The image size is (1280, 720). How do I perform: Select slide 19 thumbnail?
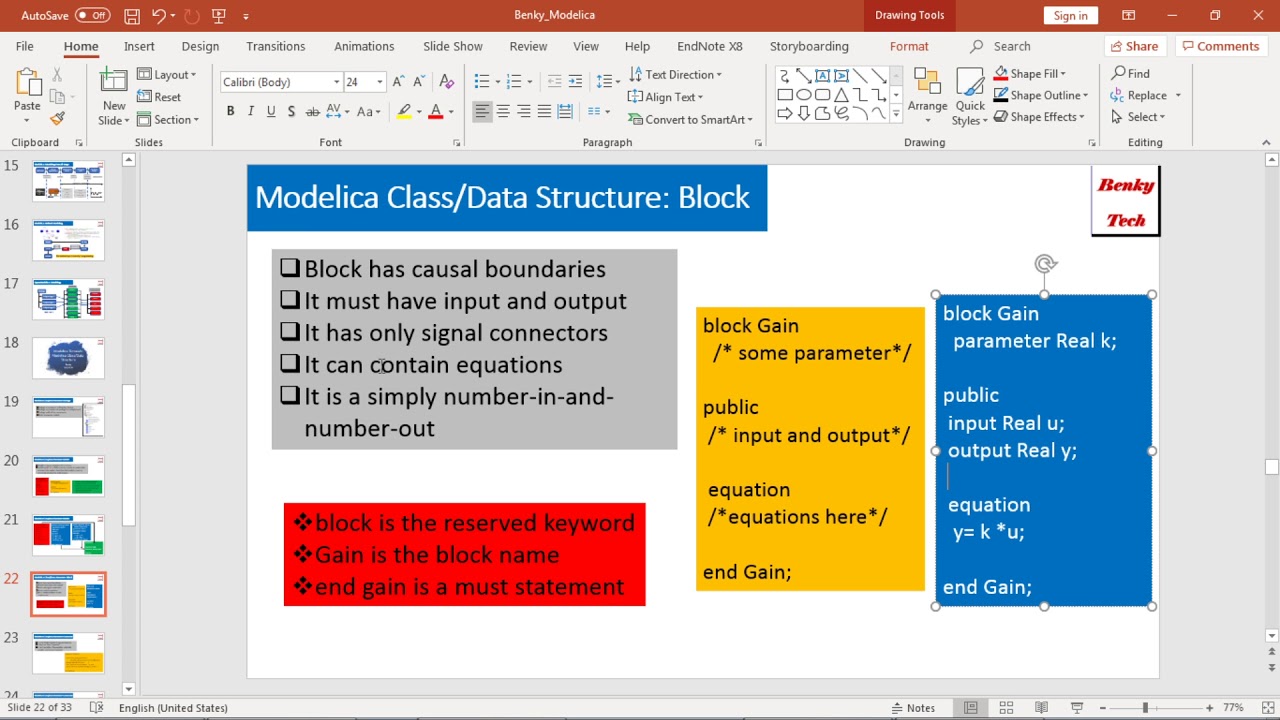click(x=68, y=417)
